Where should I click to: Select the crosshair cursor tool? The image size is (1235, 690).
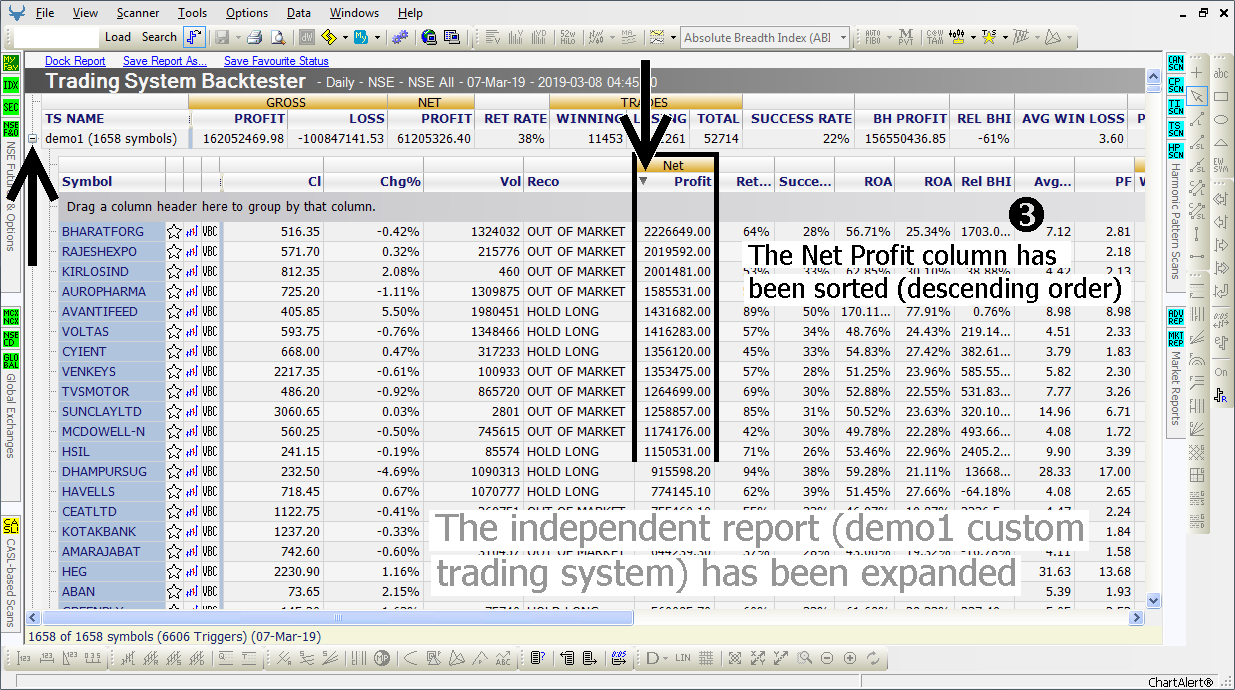(x=1197, y=73)
